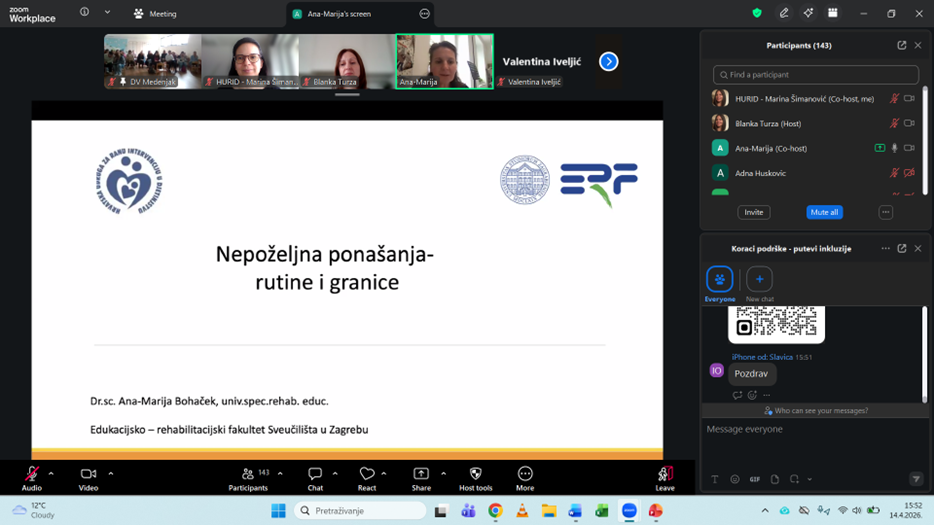Switch to the Meeting tab
934x525 pixels.
point(155,14)
